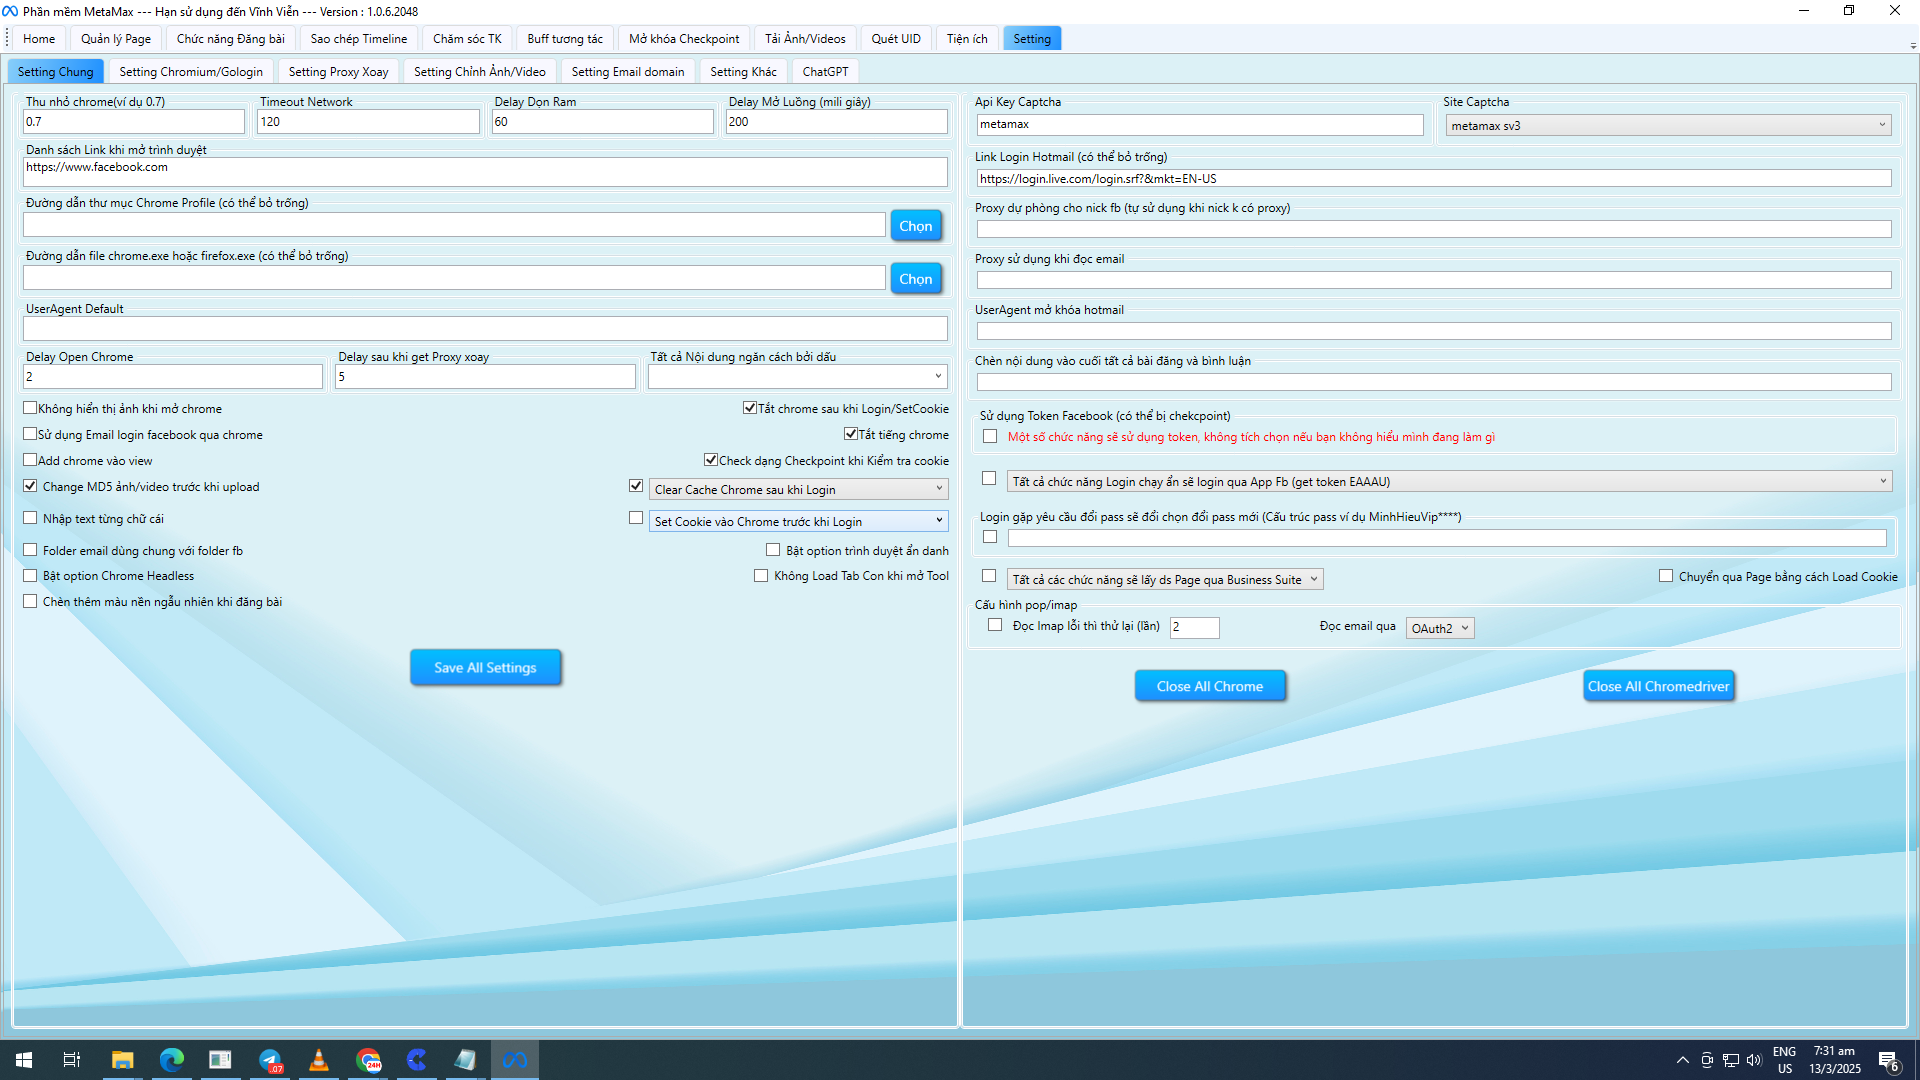The height and width of the screenshot is (1080, 1920).
Task: Open the Windows Start menu
Action: click(x=24, y=1060)
